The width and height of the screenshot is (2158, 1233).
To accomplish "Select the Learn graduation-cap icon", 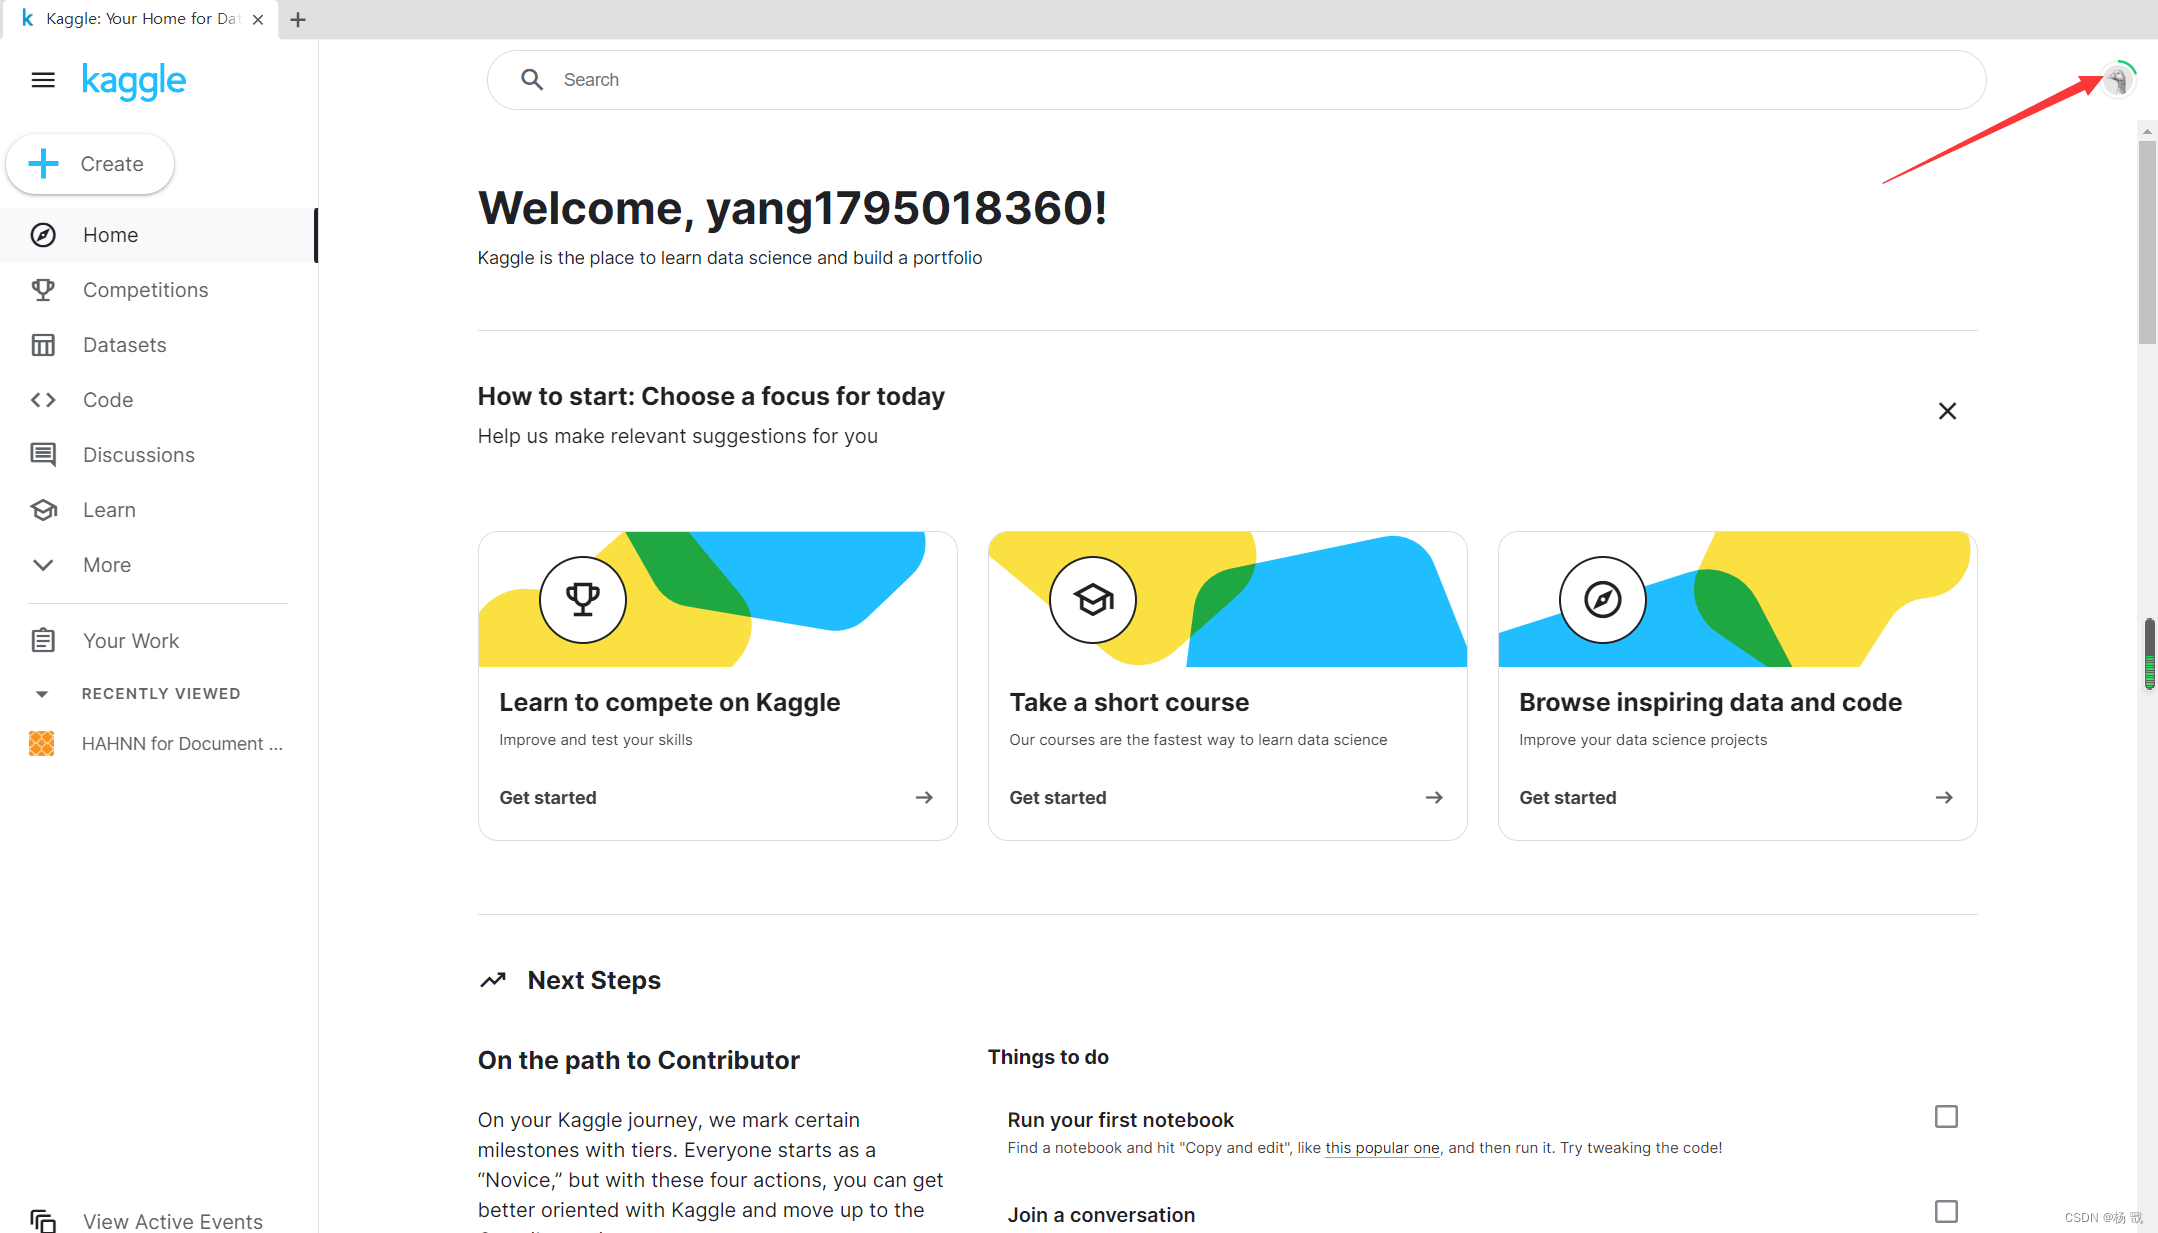I will (43, 509).
